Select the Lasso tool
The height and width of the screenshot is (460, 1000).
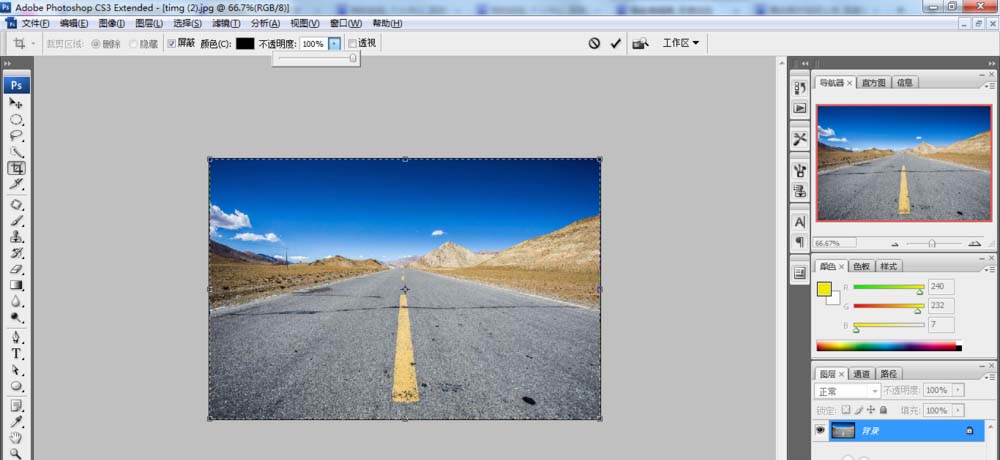click(17, 136)
